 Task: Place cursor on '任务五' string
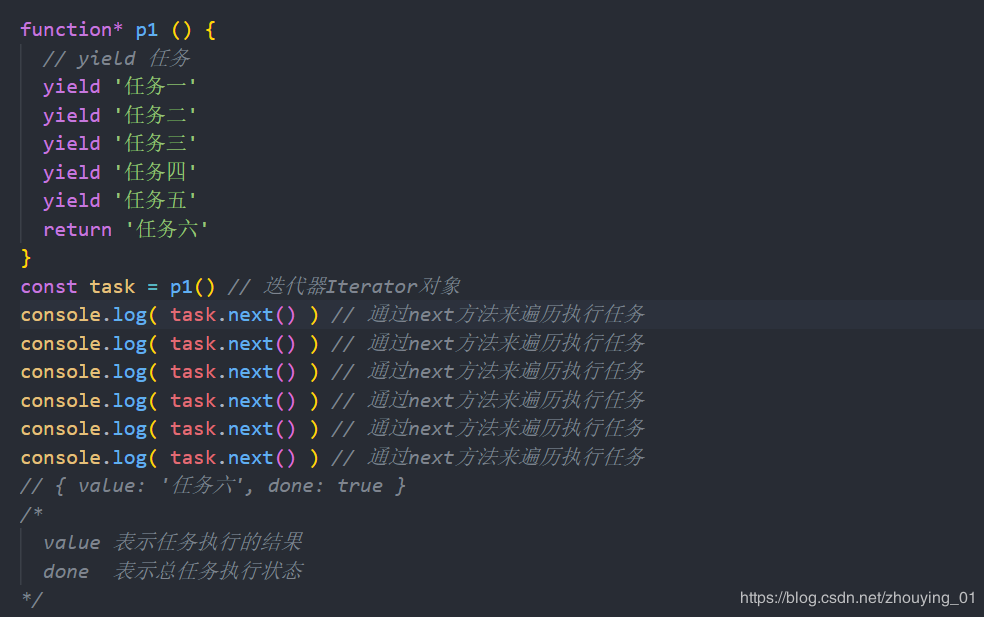(x=155, y=200)
